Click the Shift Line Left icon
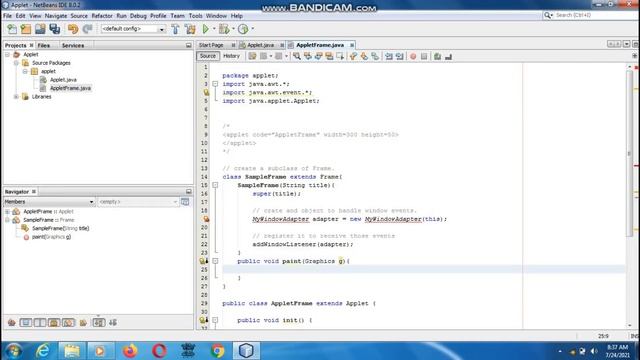 (389, 56)
